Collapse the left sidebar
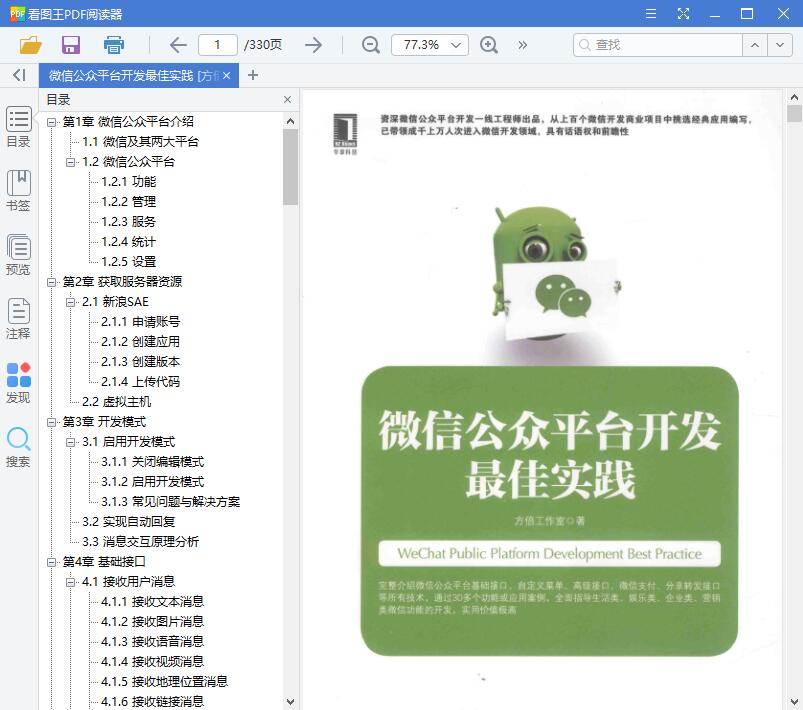Viewport: 803px width, 710px height. (19, 75)
